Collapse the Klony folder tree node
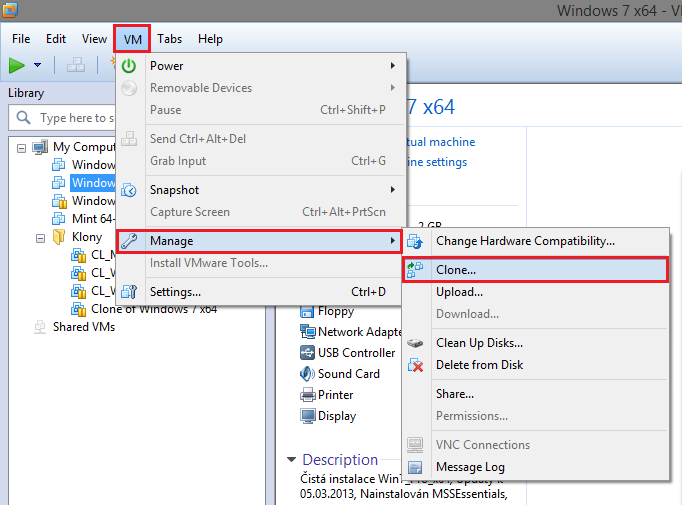Viewport: 682px width, 505px height. (40, 238)
